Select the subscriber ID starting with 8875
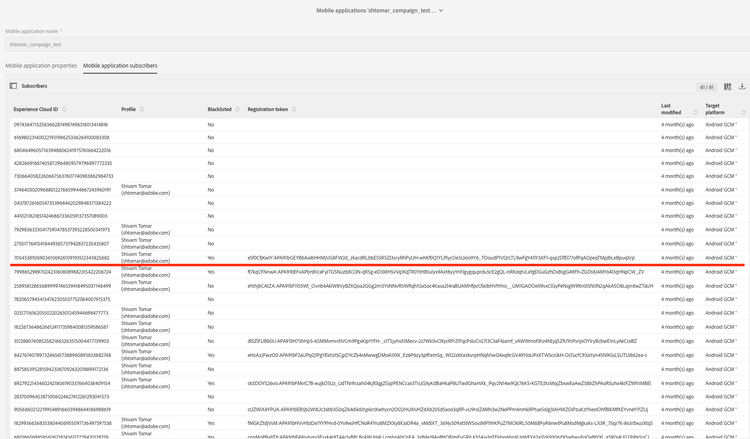Image resolution: width=750 pixels, height=439 pixels. (x=61, y=370)
